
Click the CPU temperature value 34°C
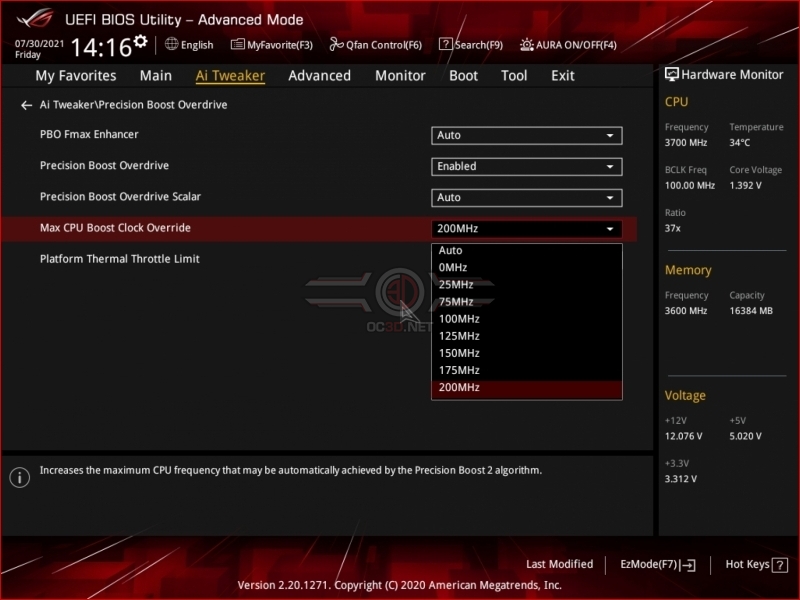pyautogui.click(x=740, y=143)
